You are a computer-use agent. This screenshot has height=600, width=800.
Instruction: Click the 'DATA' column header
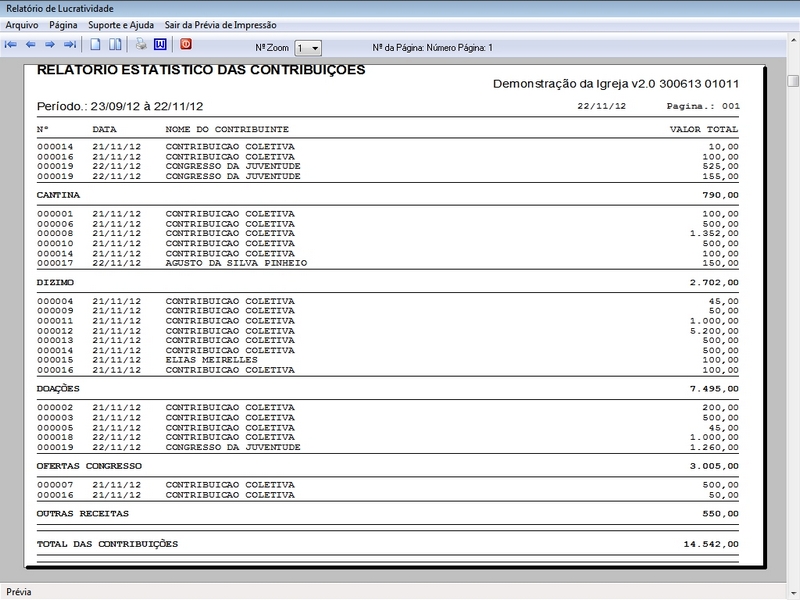[x=105, y=129]
